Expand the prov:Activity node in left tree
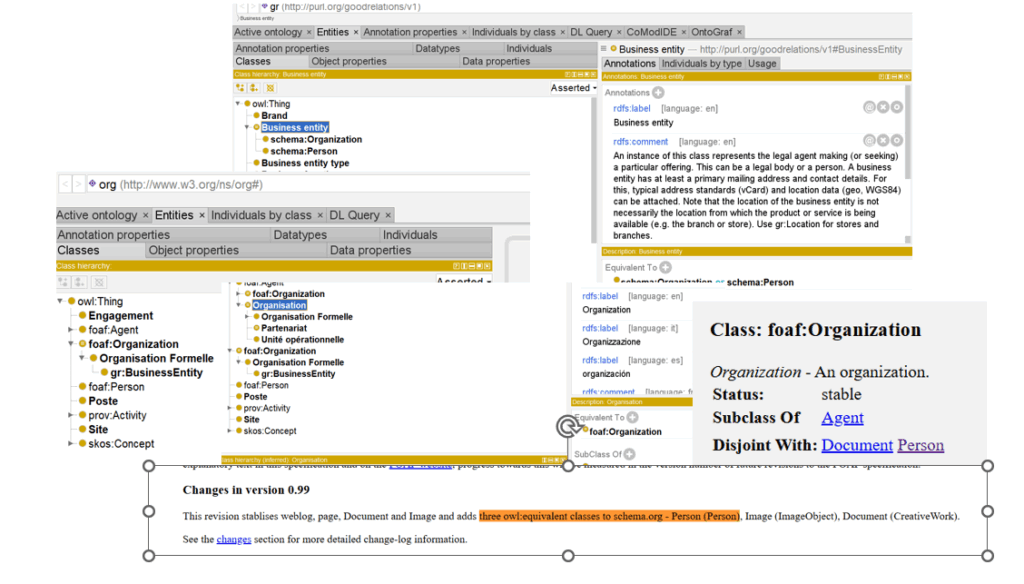 pyautogui.click(x=70, y=415)
